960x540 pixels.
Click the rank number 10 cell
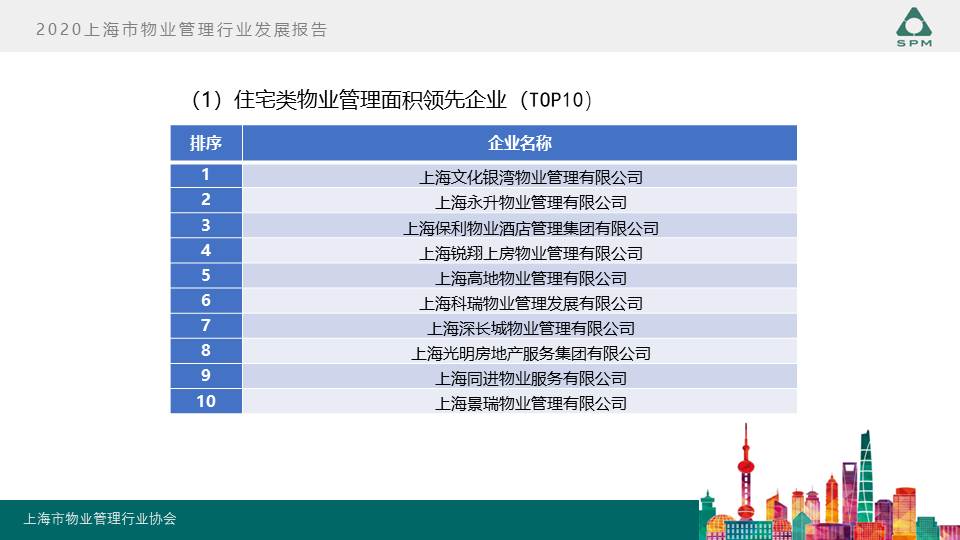tap(206, 401)
